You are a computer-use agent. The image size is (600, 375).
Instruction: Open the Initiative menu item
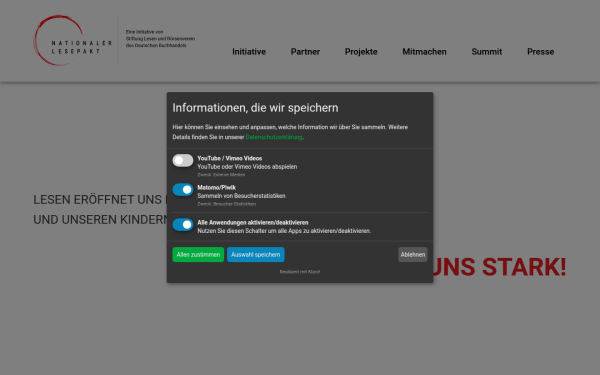click(249, 52)
